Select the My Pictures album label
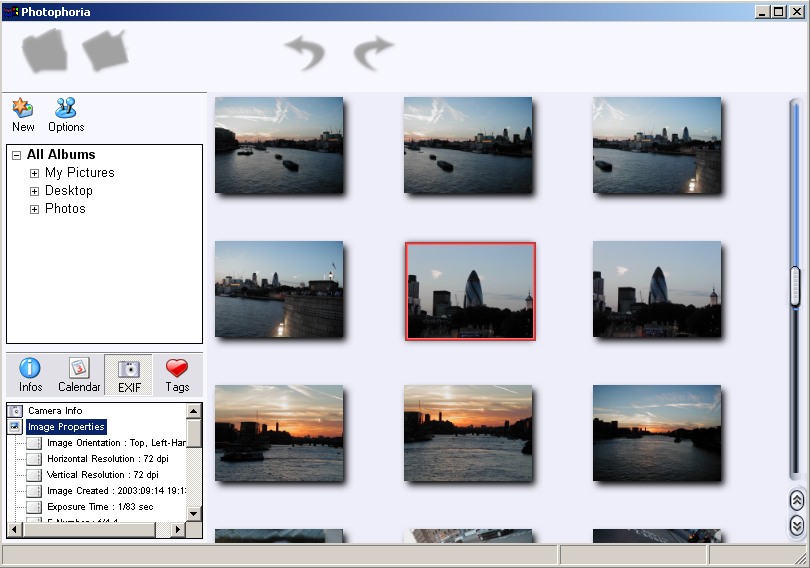The image size is (810, 568). click(80, 172)
